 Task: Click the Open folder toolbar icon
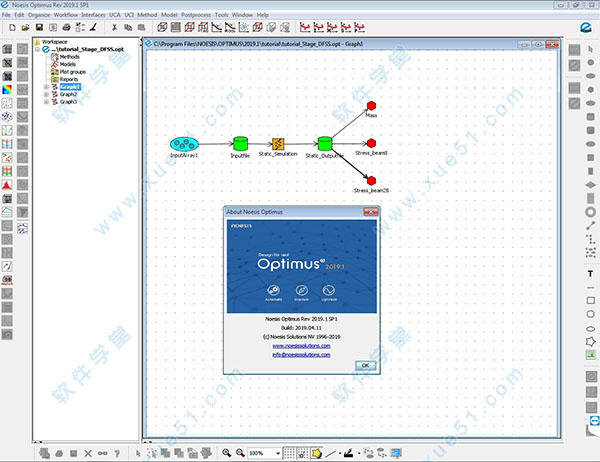23,27
